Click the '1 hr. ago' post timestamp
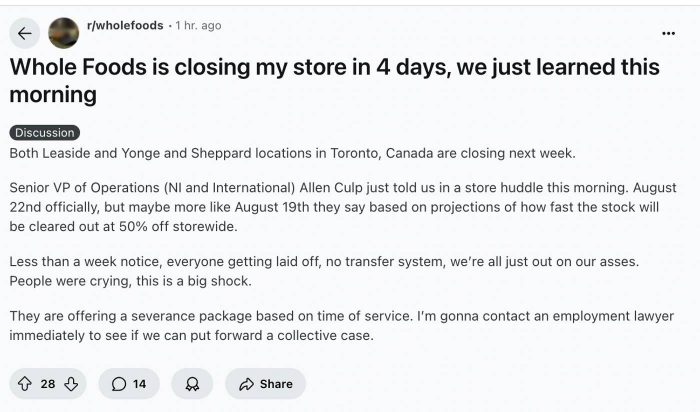700x412 pixels. click(x=198, y=25)
